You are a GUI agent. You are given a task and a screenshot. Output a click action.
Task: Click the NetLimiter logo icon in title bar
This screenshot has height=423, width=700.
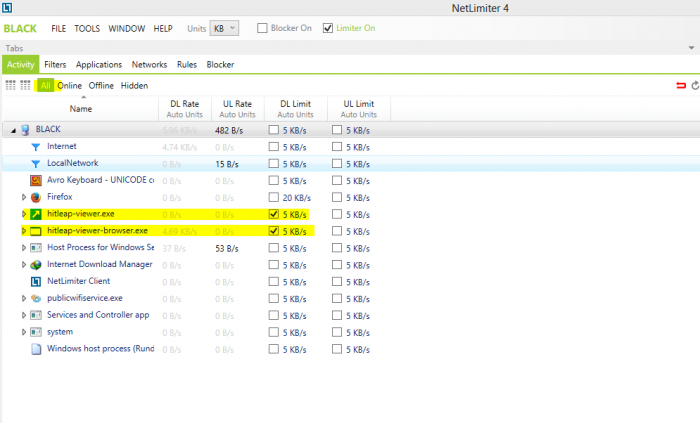click(x=7, y=7)
